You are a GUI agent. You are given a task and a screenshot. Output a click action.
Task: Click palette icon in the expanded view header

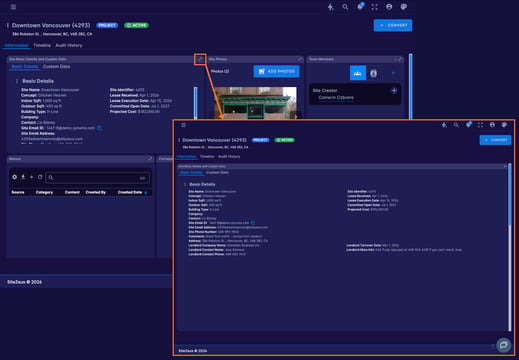pos(504,125)
